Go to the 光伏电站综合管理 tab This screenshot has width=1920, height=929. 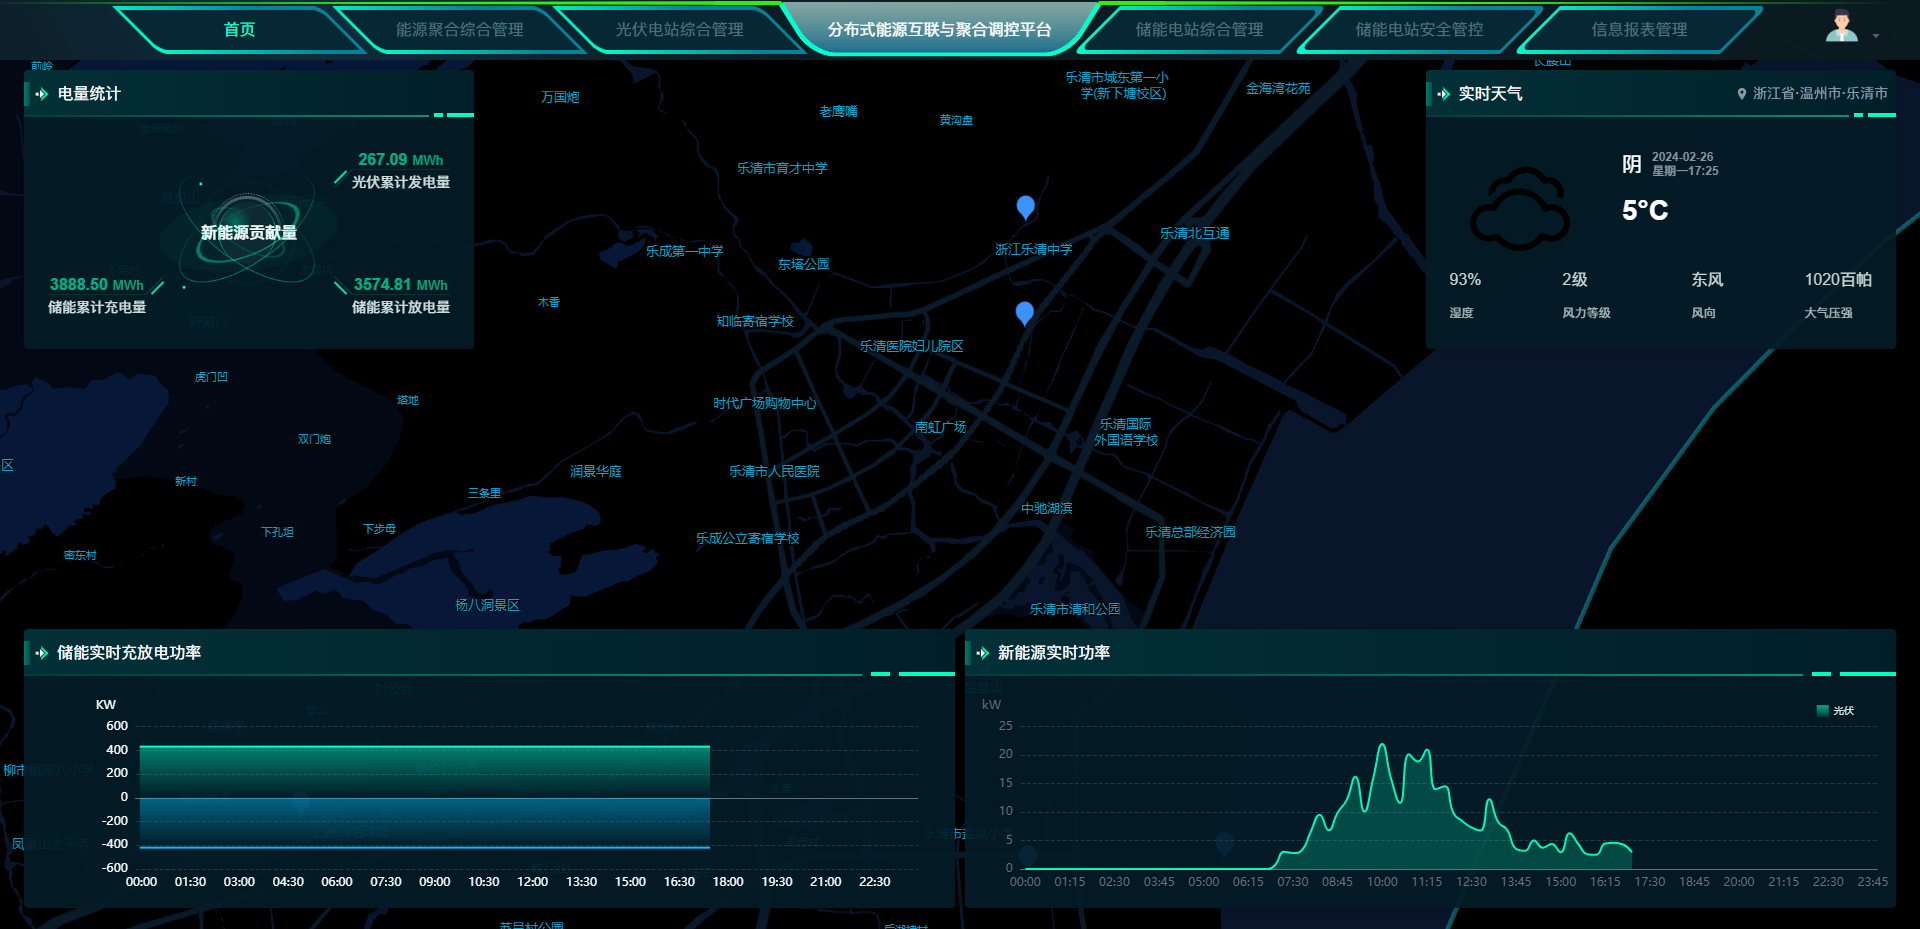coord(679,30)
